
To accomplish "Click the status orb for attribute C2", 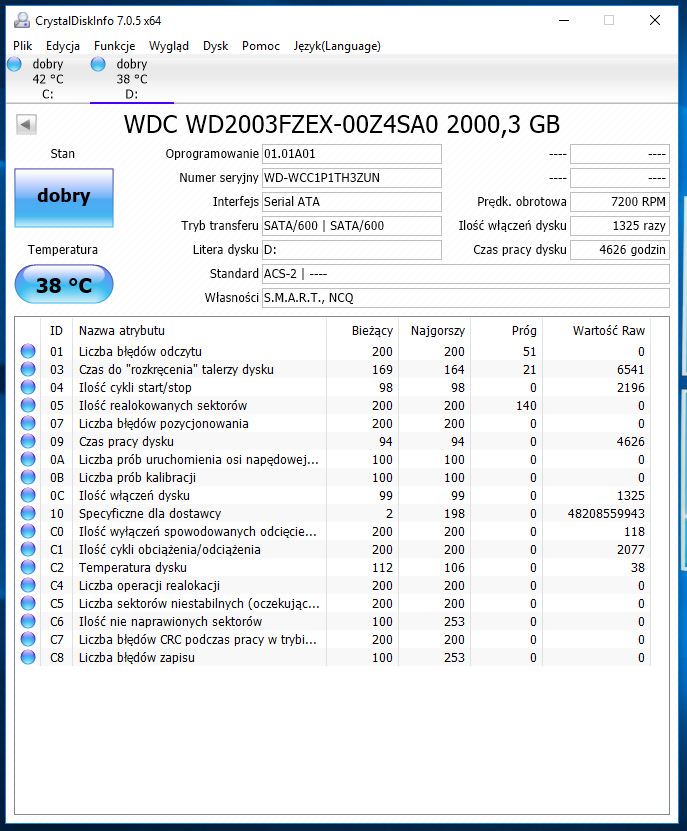I will click(28, 568).
